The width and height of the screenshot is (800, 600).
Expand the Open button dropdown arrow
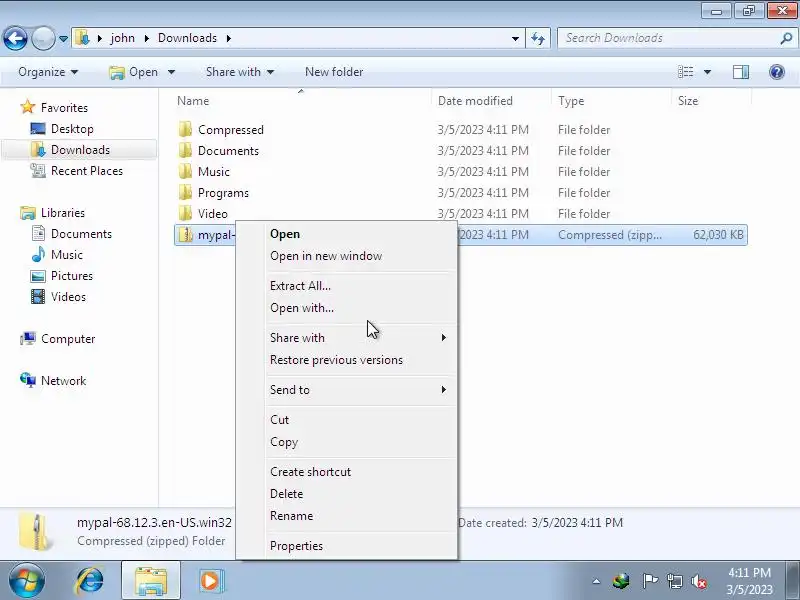click(x=171, y=72)
